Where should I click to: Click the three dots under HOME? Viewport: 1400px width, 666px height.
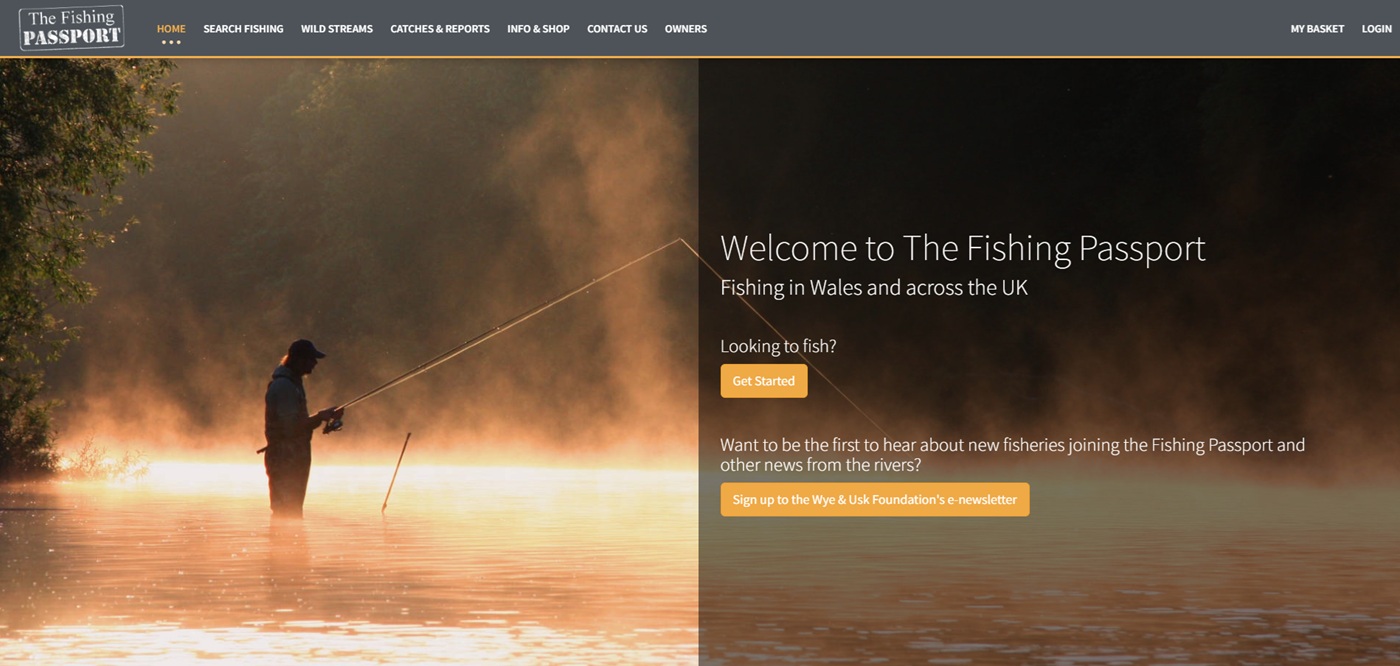point(171,42)
